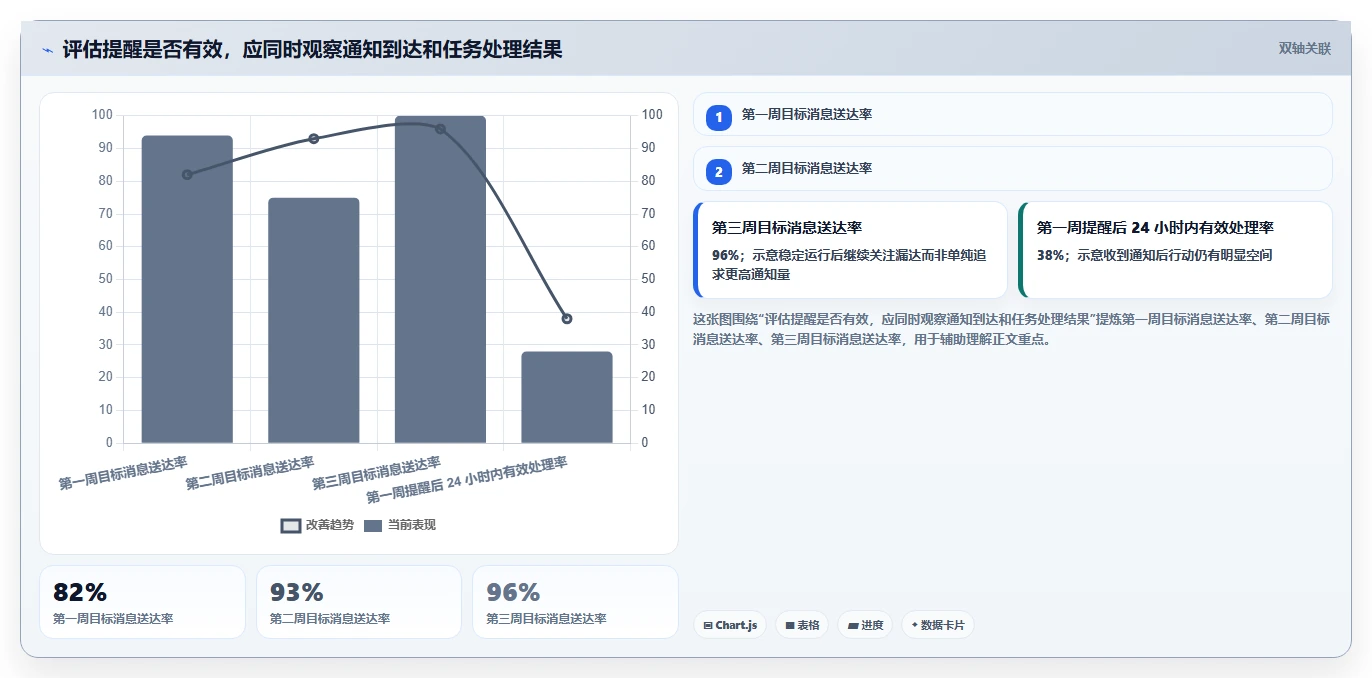Click the x-axis label 第二周目标消息送达率

point(250,473)
